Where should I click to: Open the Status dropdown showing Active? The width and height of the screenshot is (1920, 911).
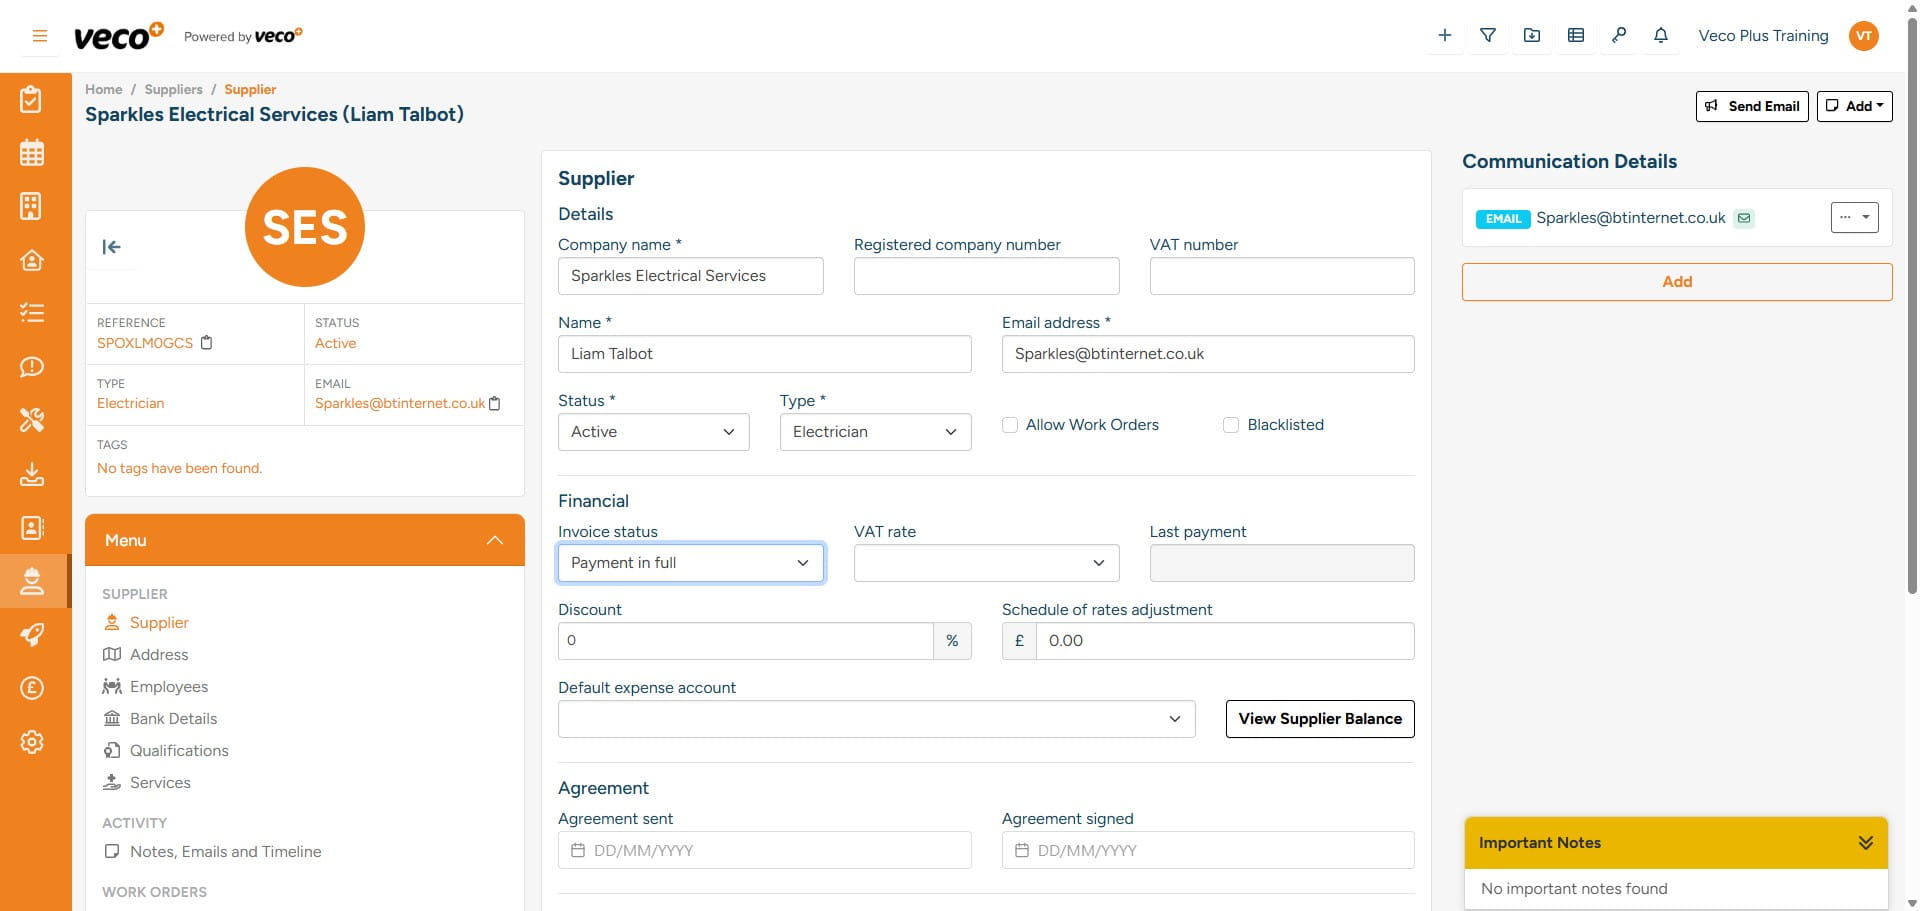[653, 432]
